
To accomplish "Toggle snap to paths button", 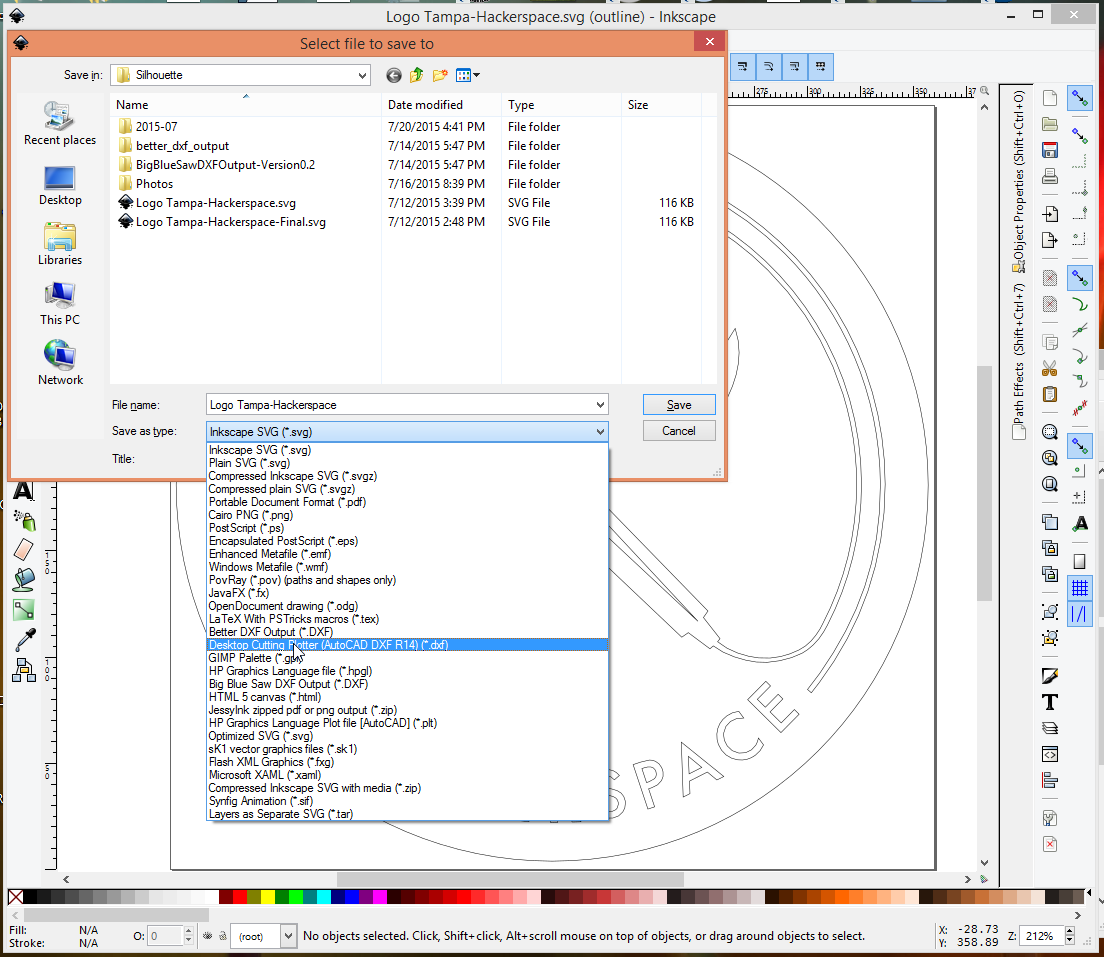I will [x=1079, y=305].
